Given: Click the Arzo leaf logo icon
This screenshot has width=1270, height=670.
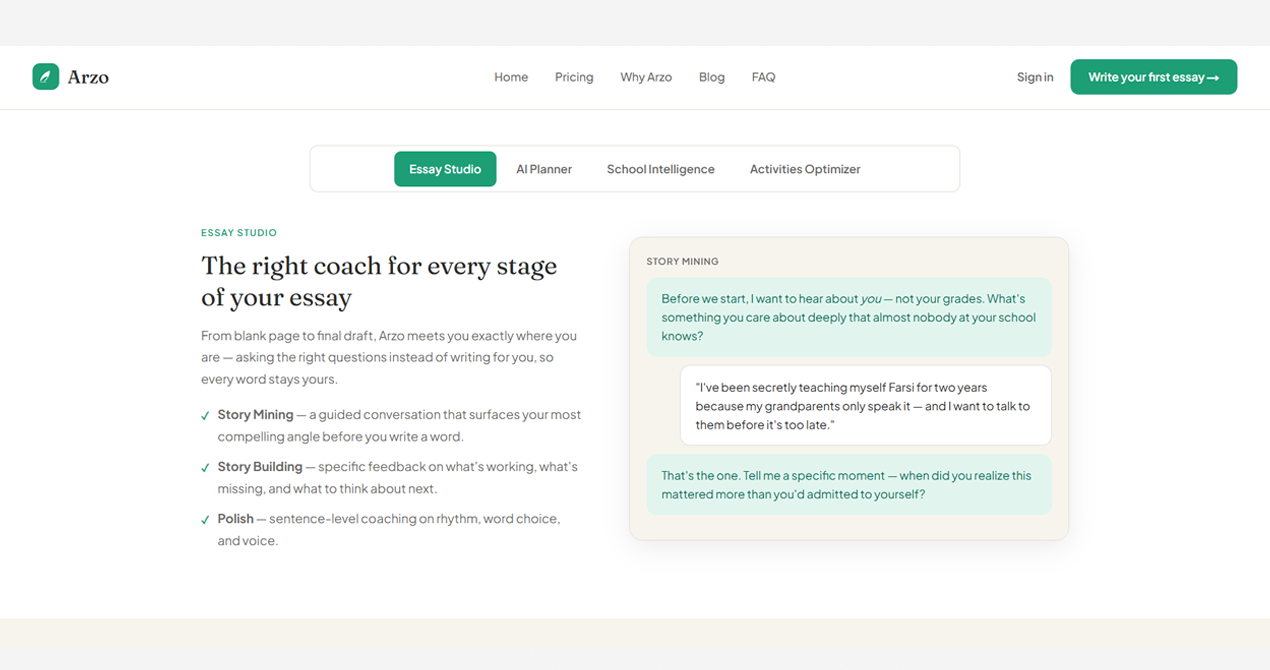Looking at the screenshot, I should pos(46,77).
